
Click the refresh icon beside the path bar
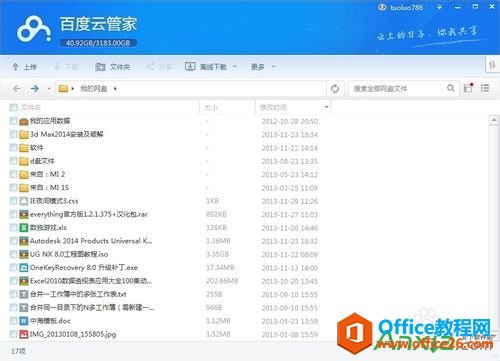click(335, 89)
